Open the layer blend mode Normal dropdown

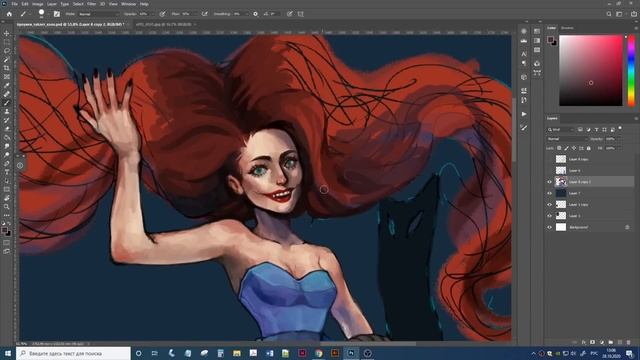pyautogui.click(x=567, y=139)
